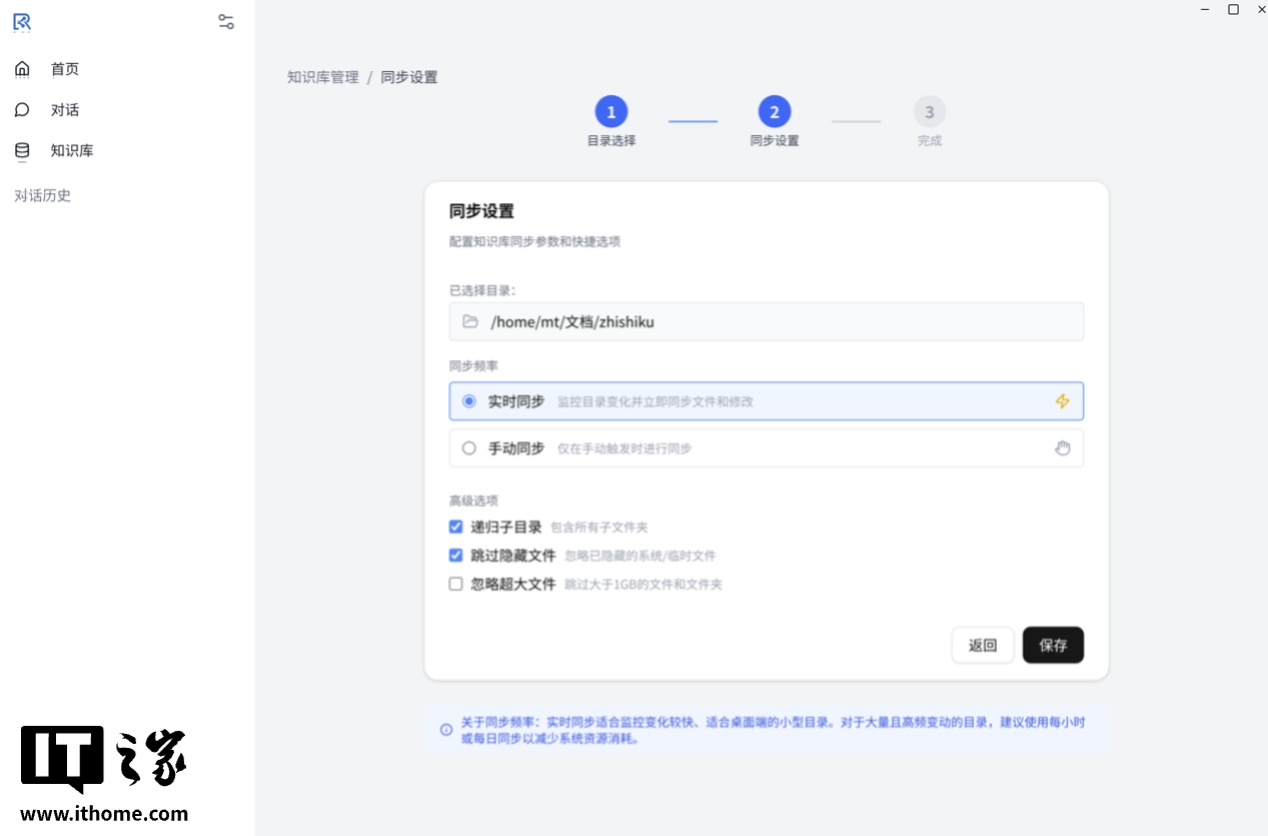Click the app logo in the sidebar
This screenshot has height=836, width=1268.
click(21, 22)
